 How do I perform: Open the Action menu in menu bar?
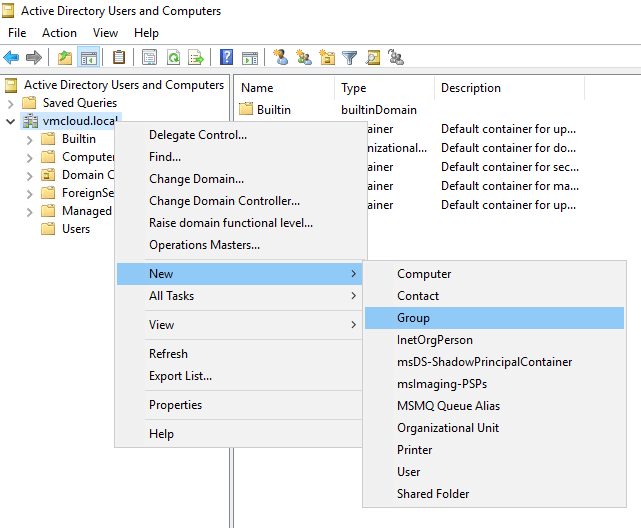coord(59,33)
